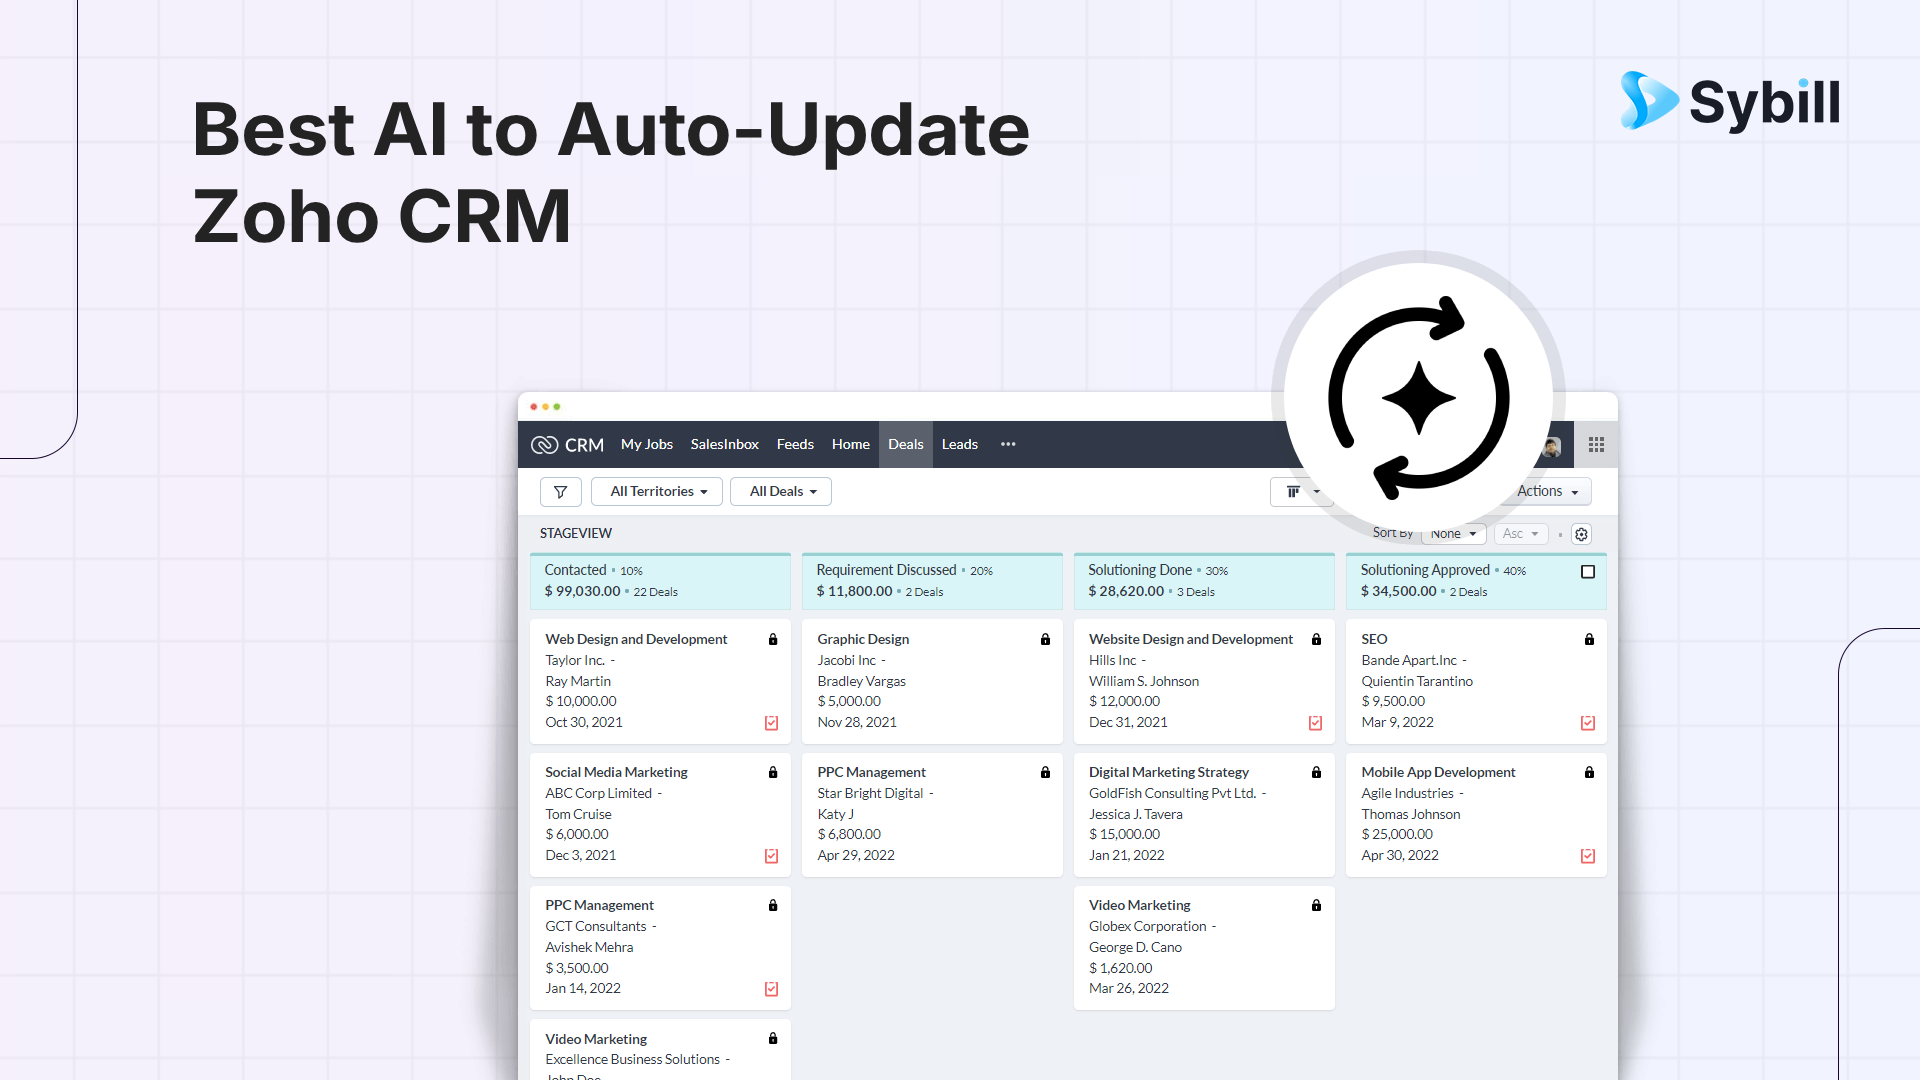
Task: Click lock icon on Social Media Marketing card
Action: [773, 773]
